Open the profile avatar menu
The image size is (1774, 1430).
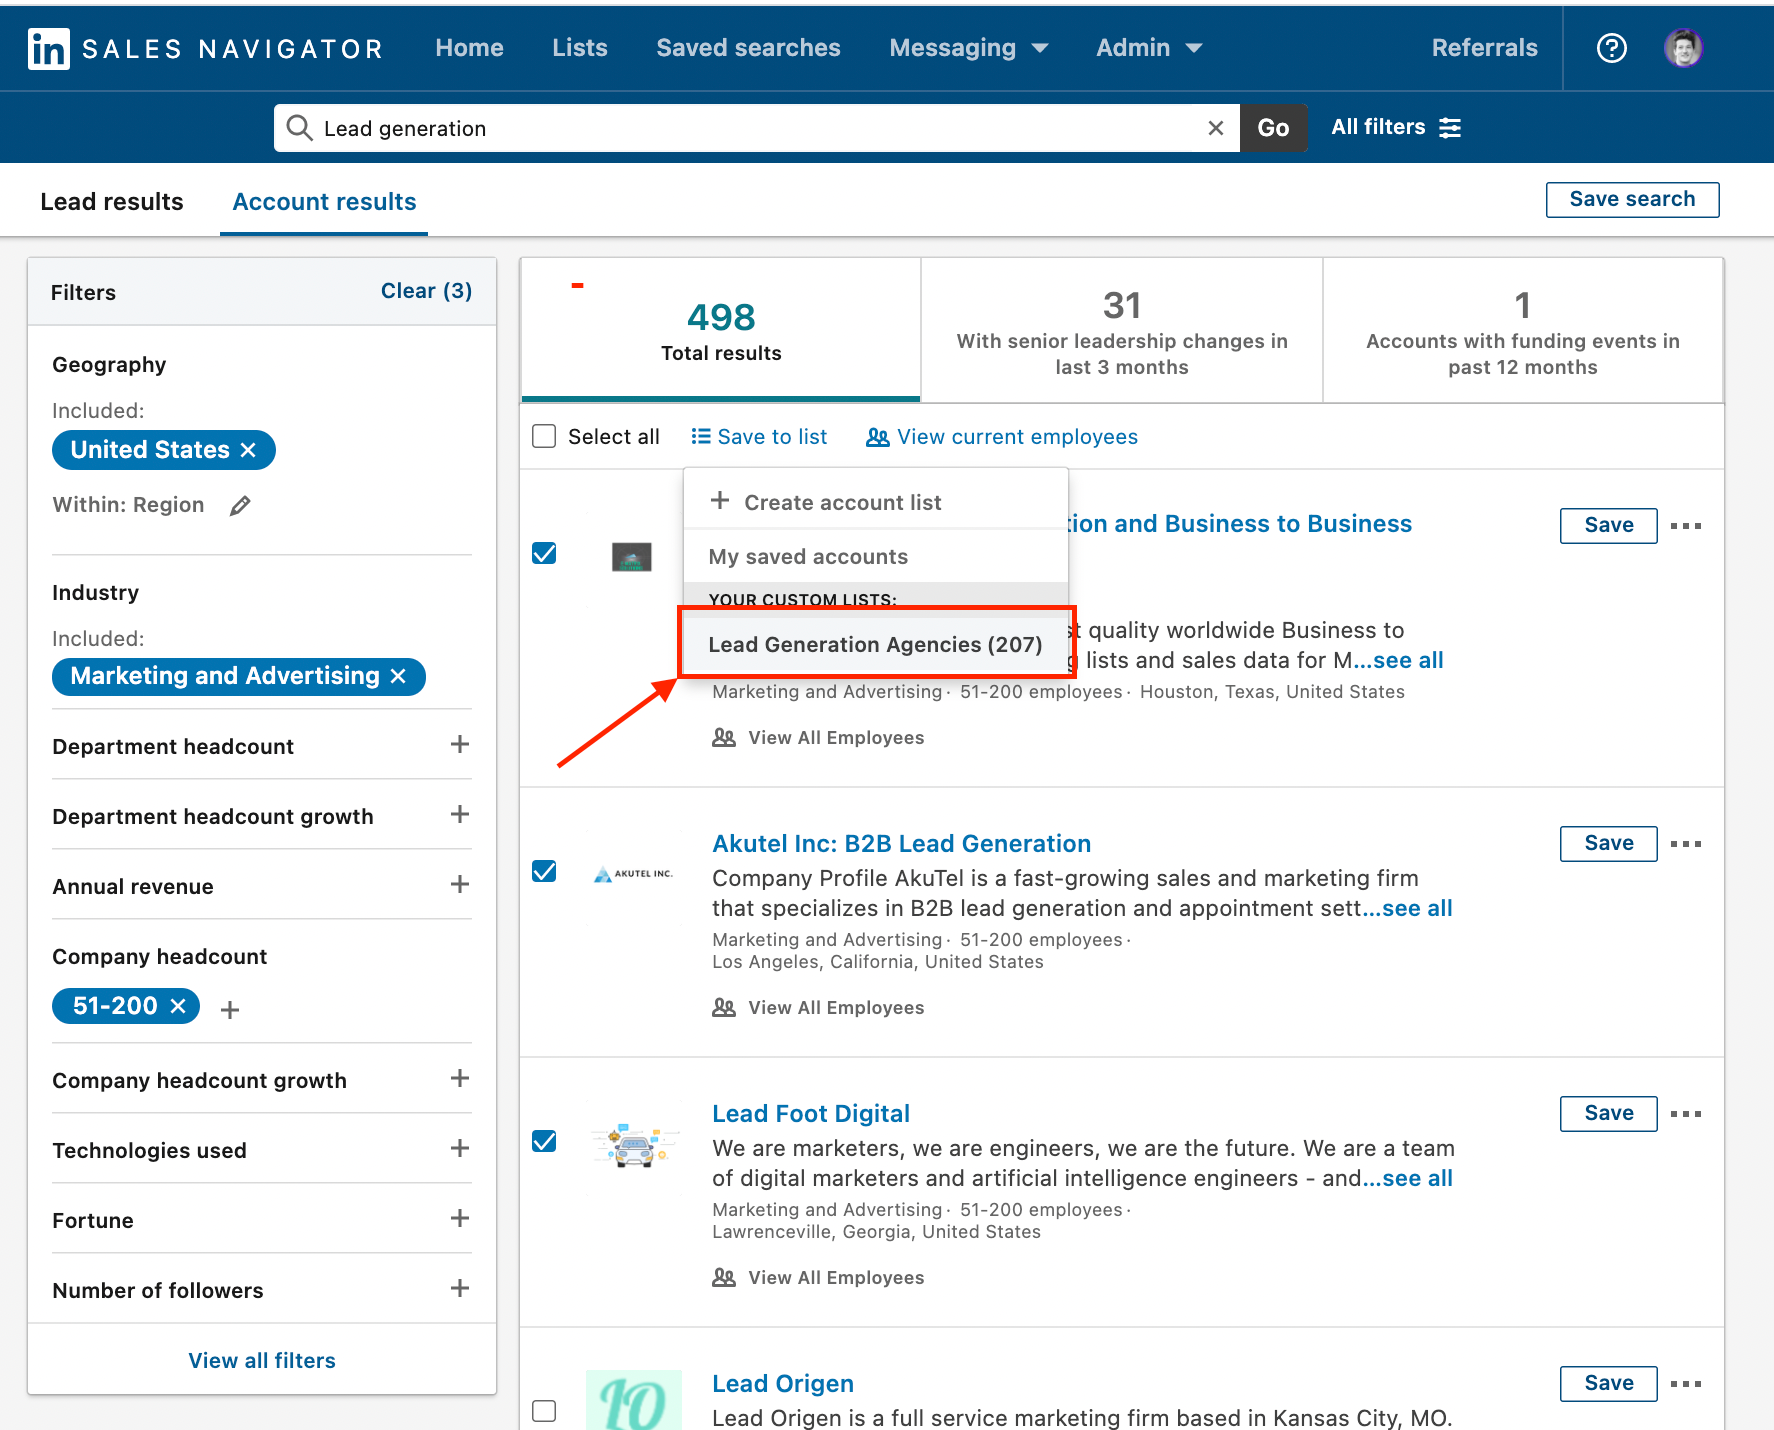pyautogui.click(x=1684, y=48)
